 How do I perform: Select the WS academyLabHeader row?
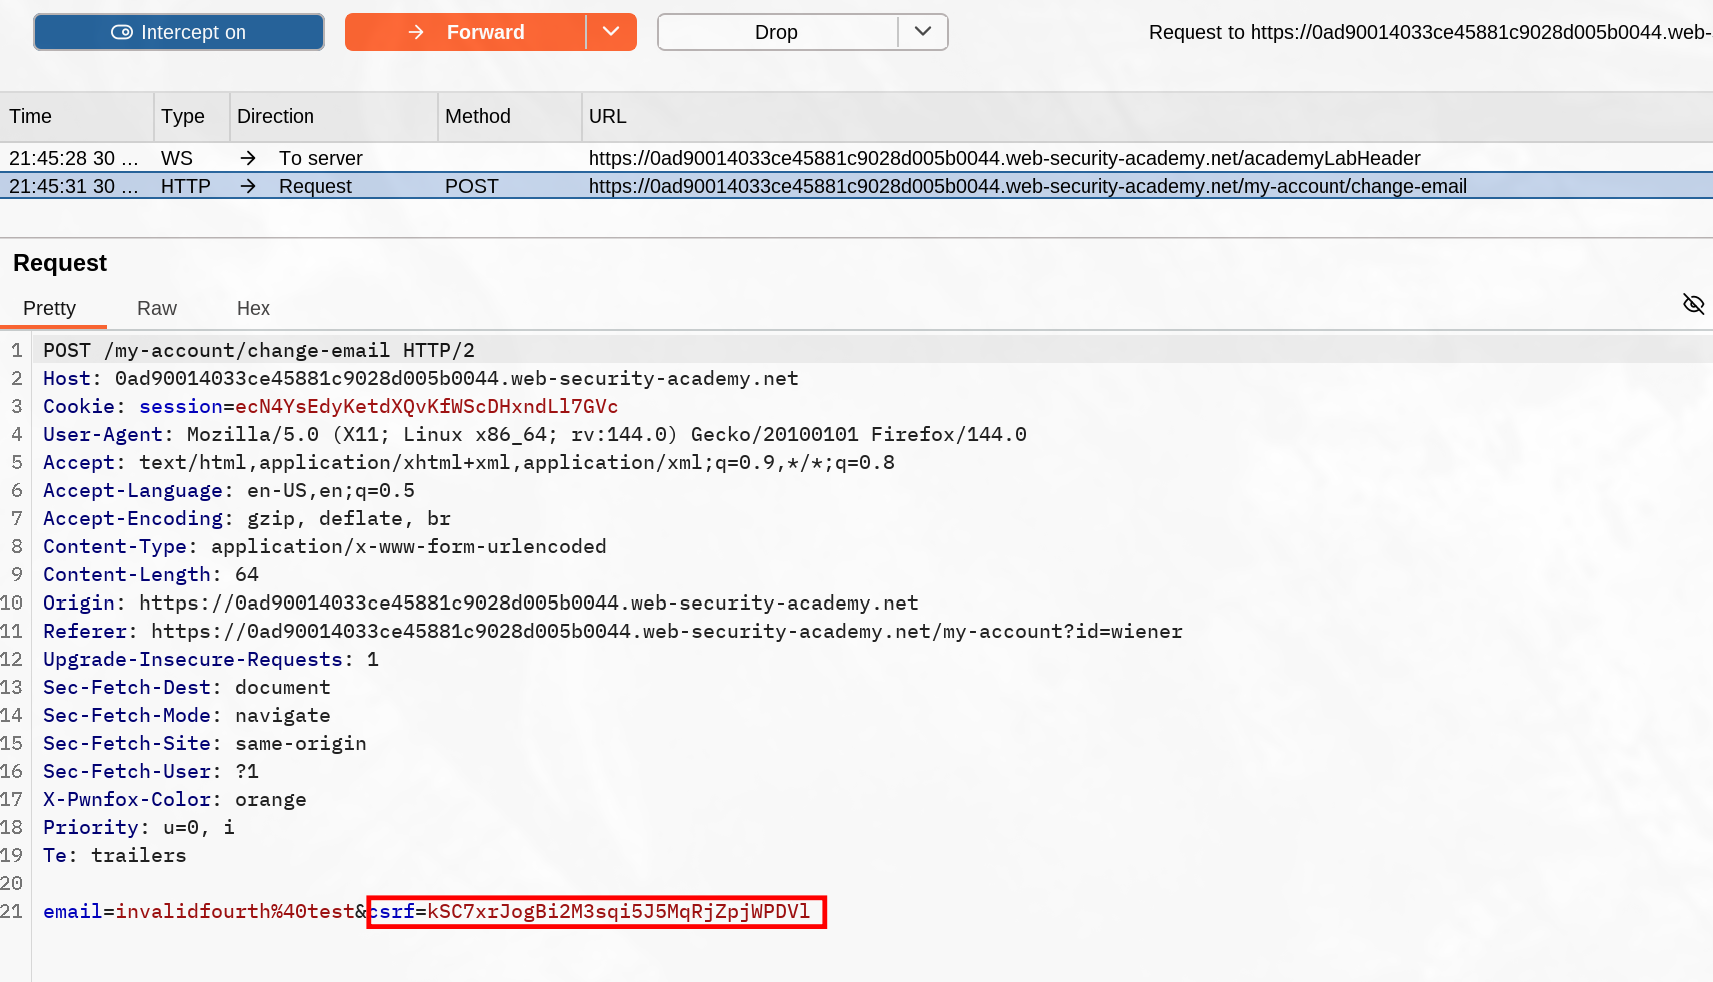(x=1004, y=158)
